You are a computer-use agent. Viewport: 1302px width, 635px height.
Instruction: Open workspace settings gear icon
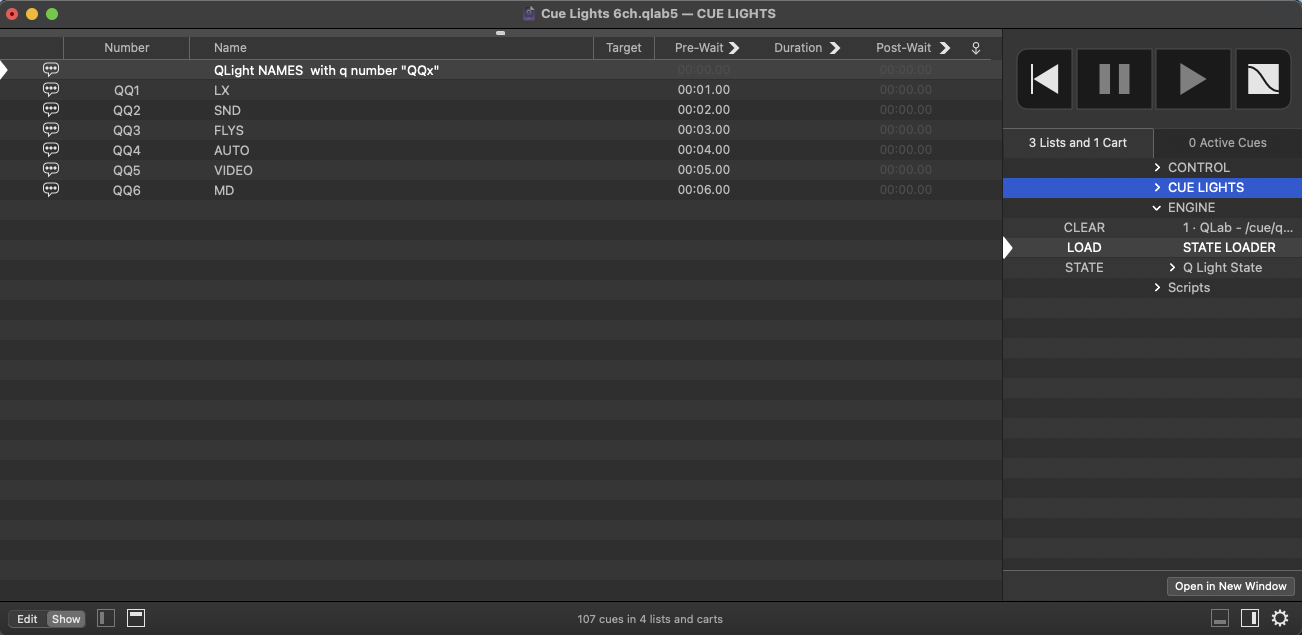click(x=1280, y=618)
